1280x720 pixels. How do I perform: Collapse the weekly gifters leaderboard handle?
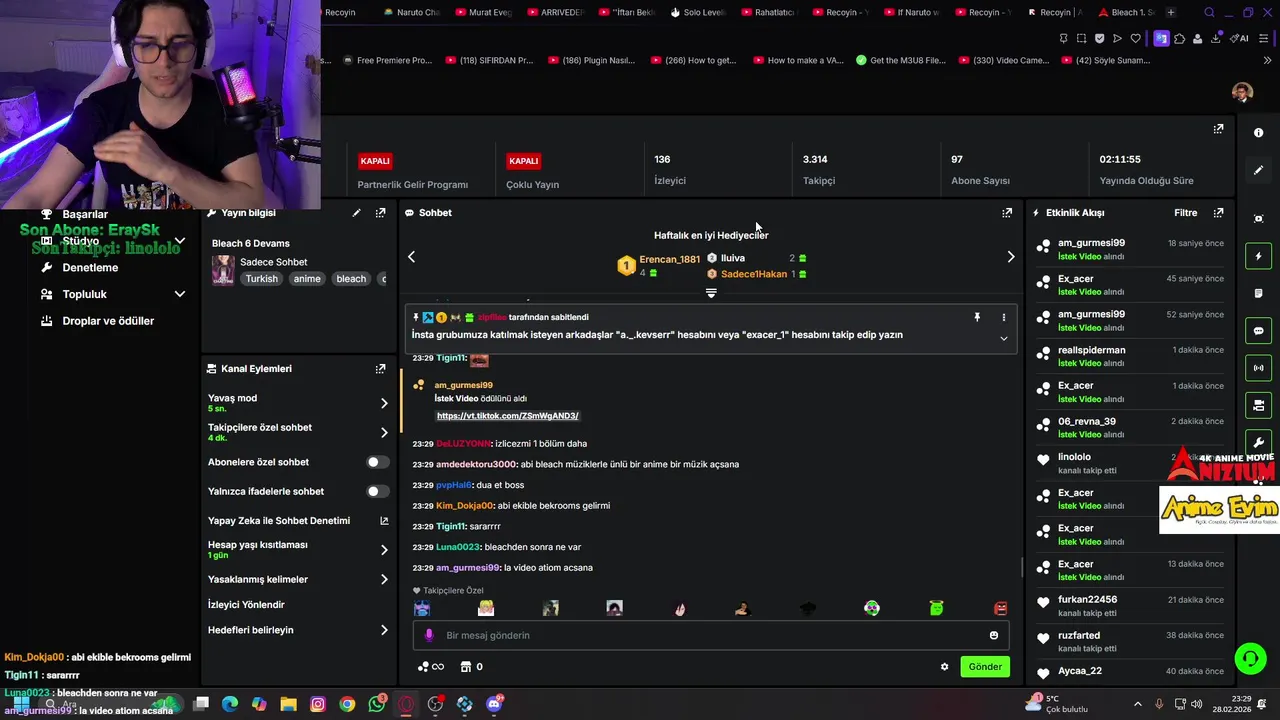711,293
